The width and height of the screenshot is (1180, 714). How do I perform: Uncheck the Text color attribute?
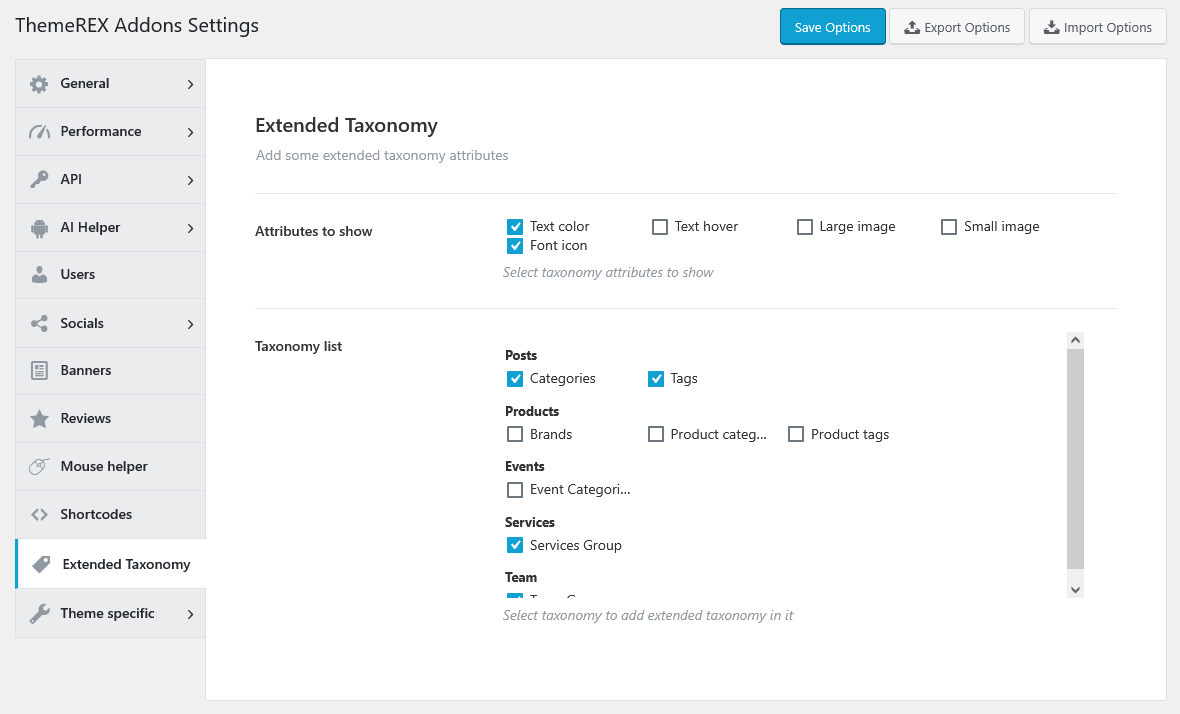[x=515, y=226]
